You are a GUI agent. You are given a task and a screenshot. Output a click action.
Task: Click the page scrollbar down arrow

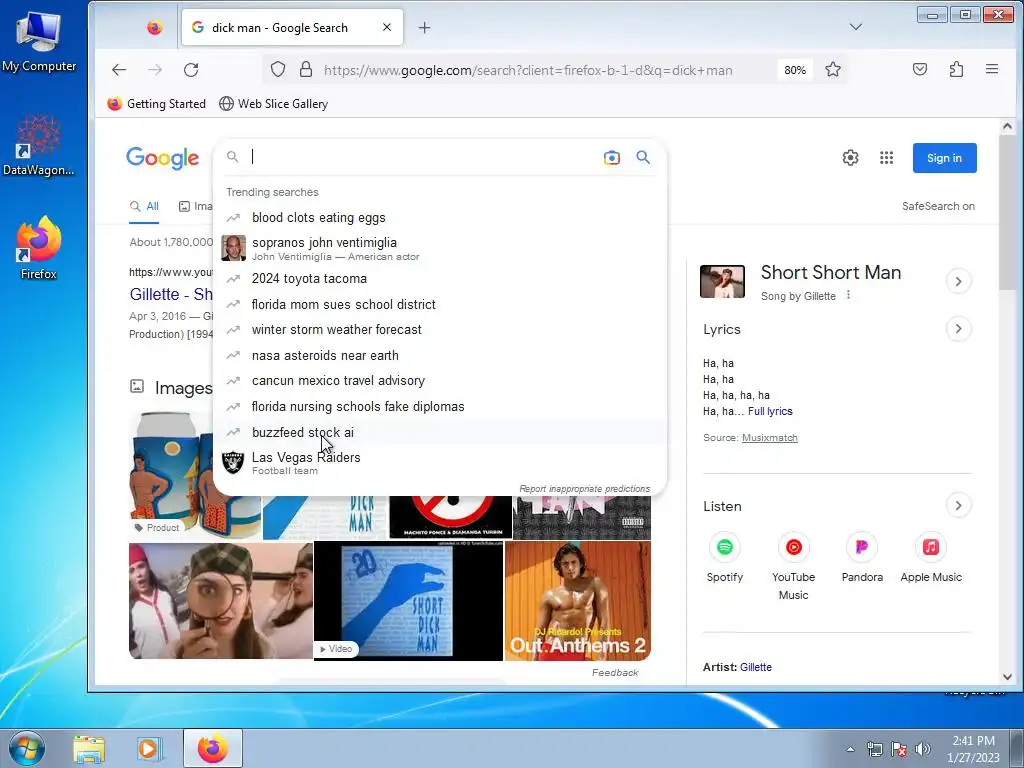coord(1007,677)
